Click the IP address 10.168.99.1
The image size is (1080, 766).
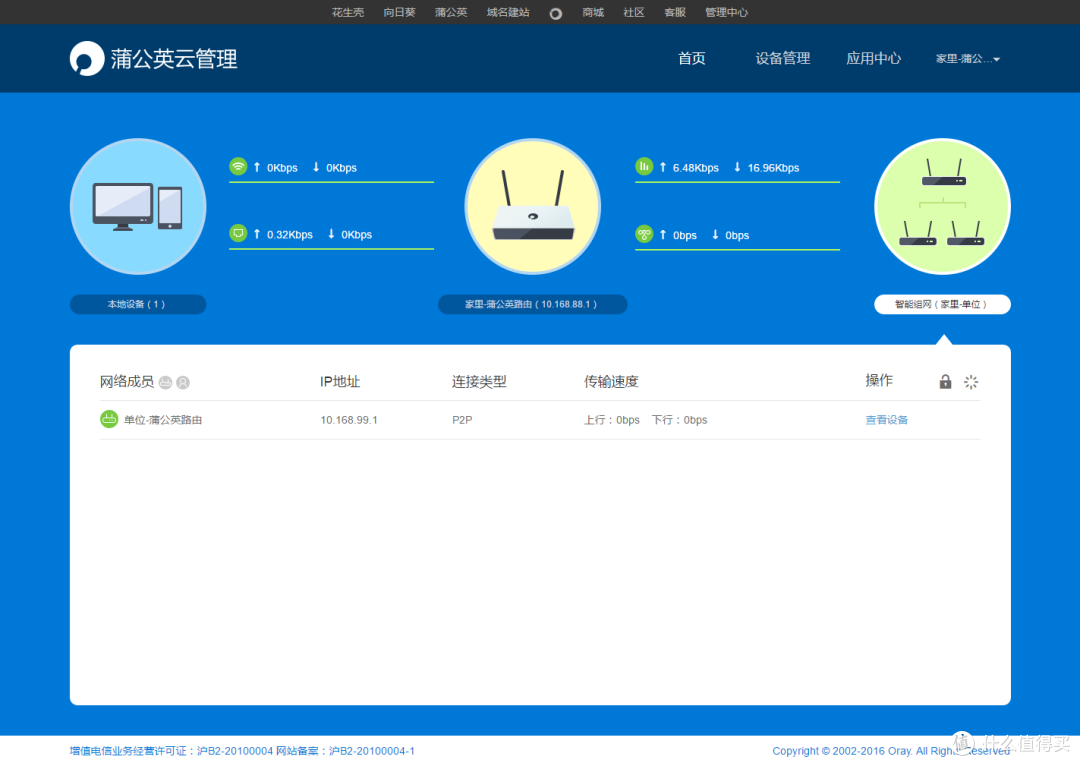[x=349, y=420]
